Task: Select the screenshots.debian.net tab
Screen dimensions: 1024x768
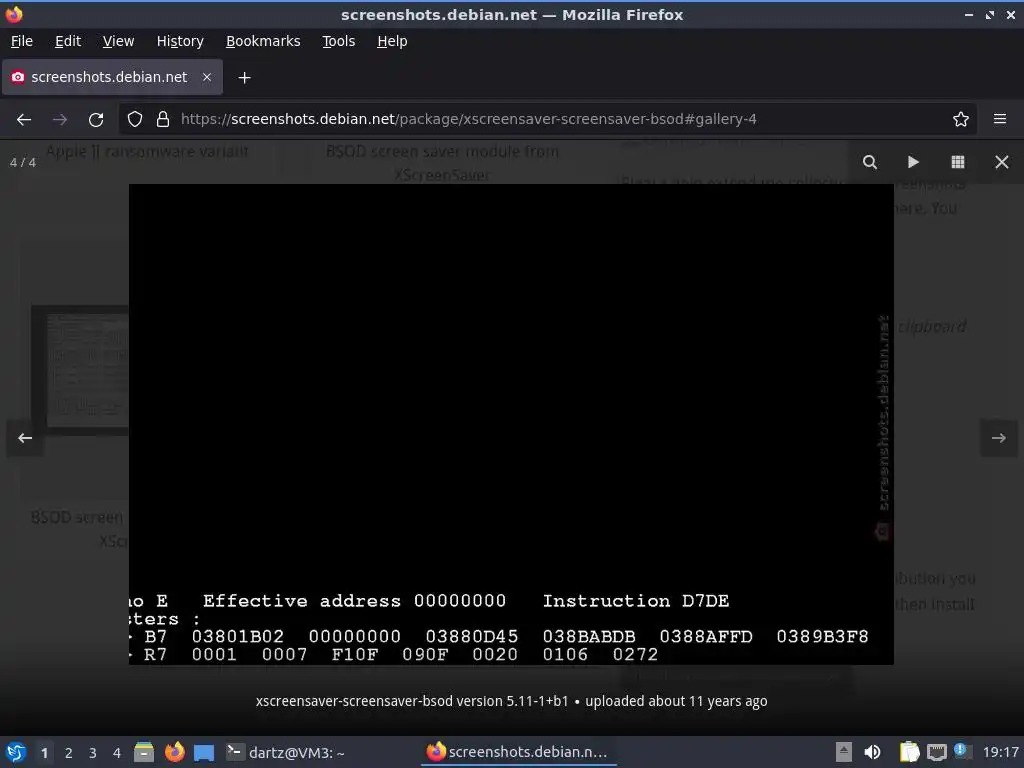Action: click(x=112, y=77)
